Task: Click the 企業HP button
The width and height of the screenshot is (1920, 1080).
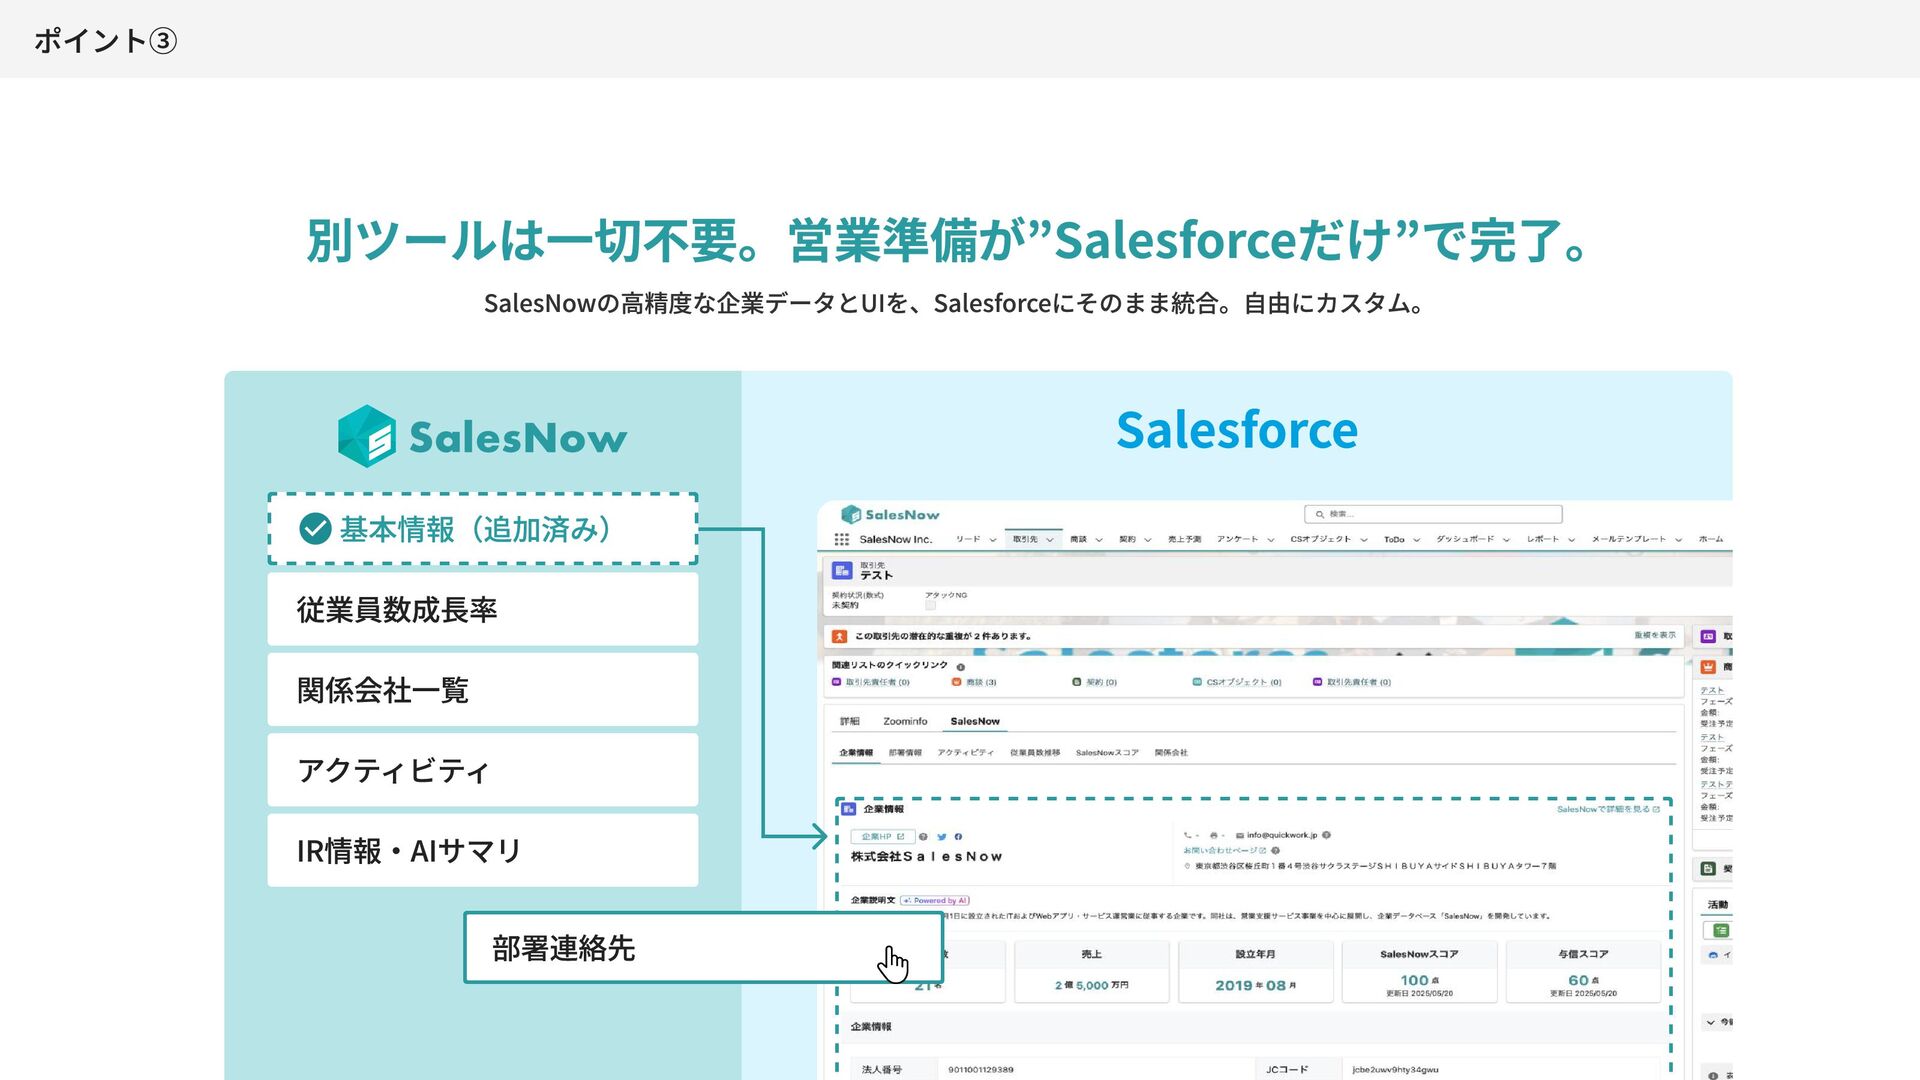Action: tap(883, 837)
